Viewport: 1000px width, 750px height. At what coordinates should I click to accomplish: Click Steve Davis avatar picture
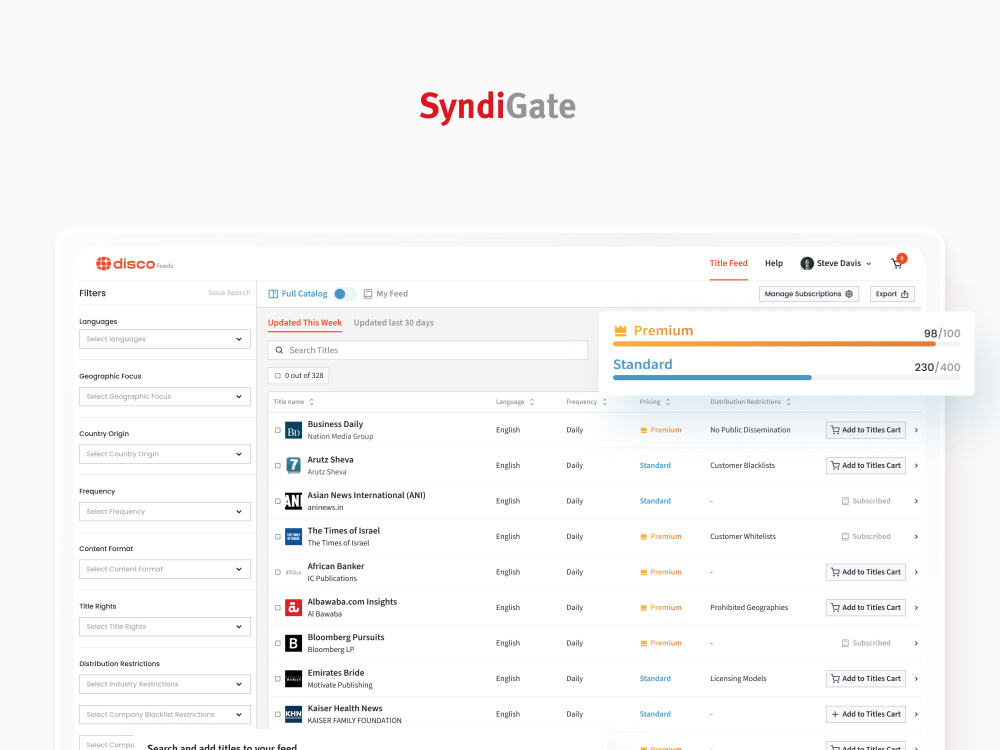807,263
